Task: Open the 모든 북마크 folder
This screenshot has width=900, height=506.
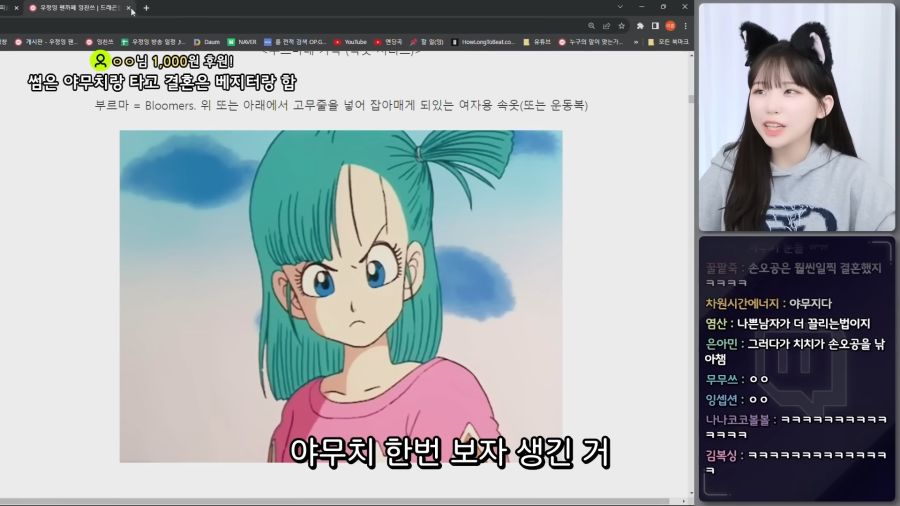Action: coord(670,42)
